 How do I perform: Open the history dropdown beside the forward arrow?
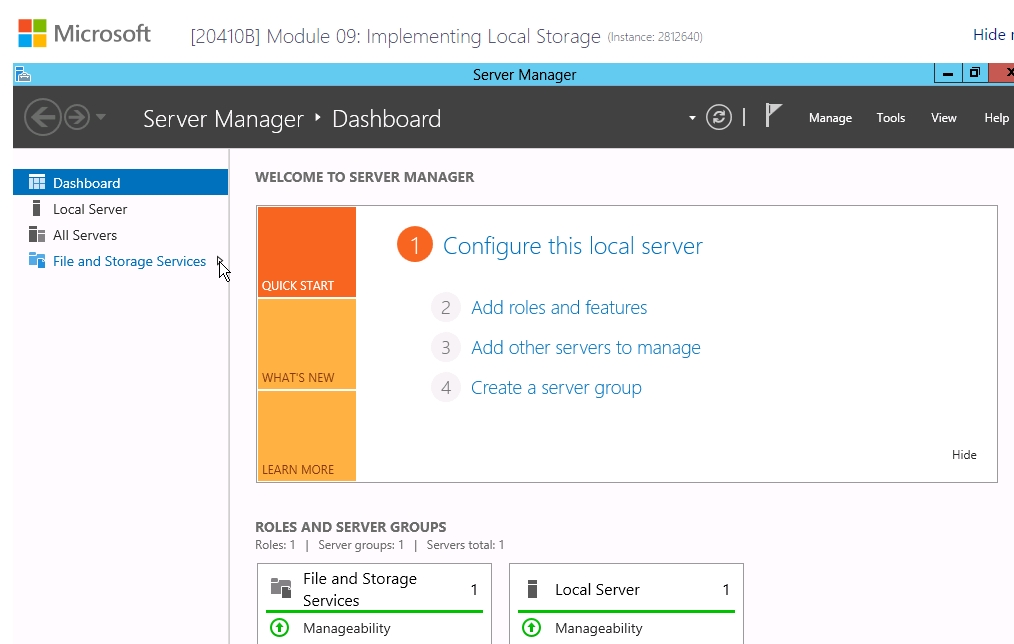click(x=100, y=117)
